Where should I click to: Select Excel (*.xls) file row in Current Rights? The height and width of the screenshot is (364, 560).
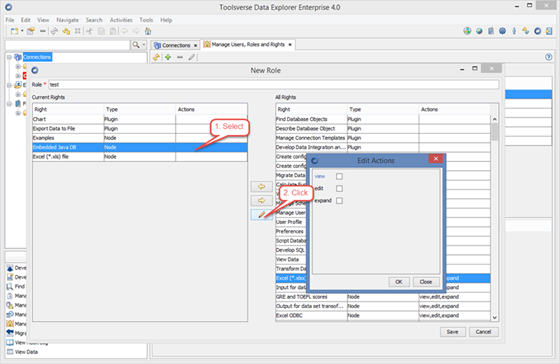[x=140, y=156]
